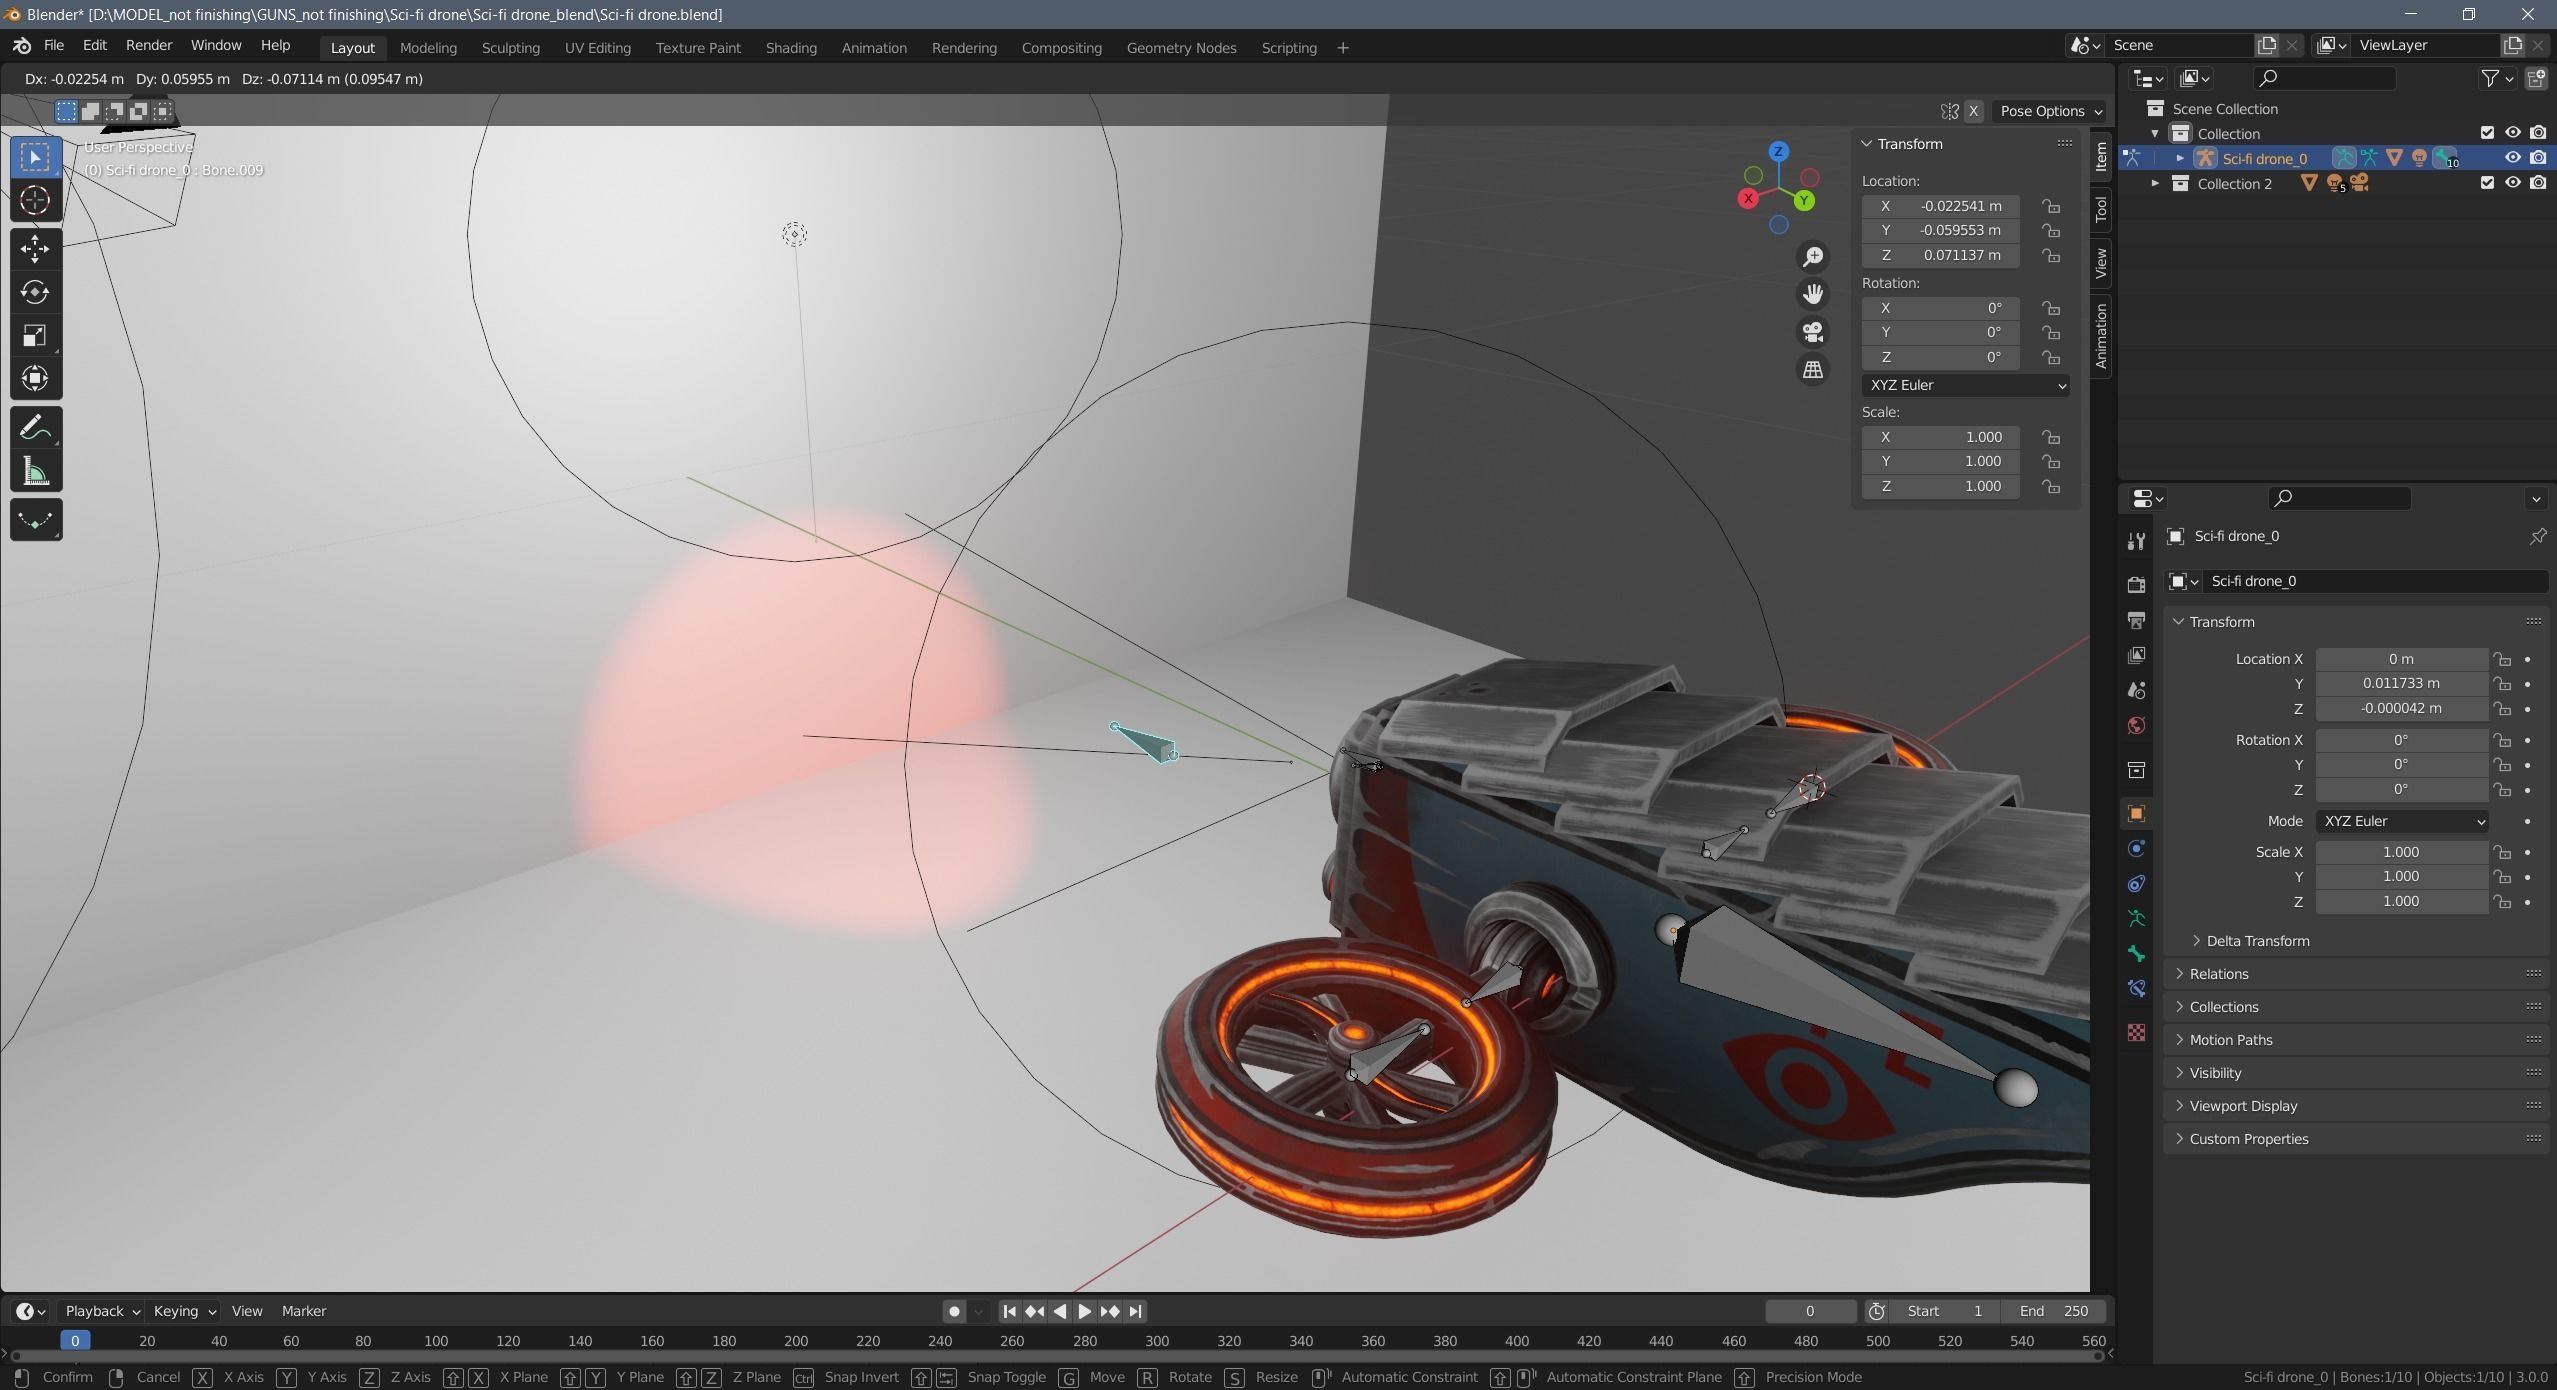
Task: Lock the Location X in sidebar Transform
Action: pyautogui.click(x=2051, y=206)
